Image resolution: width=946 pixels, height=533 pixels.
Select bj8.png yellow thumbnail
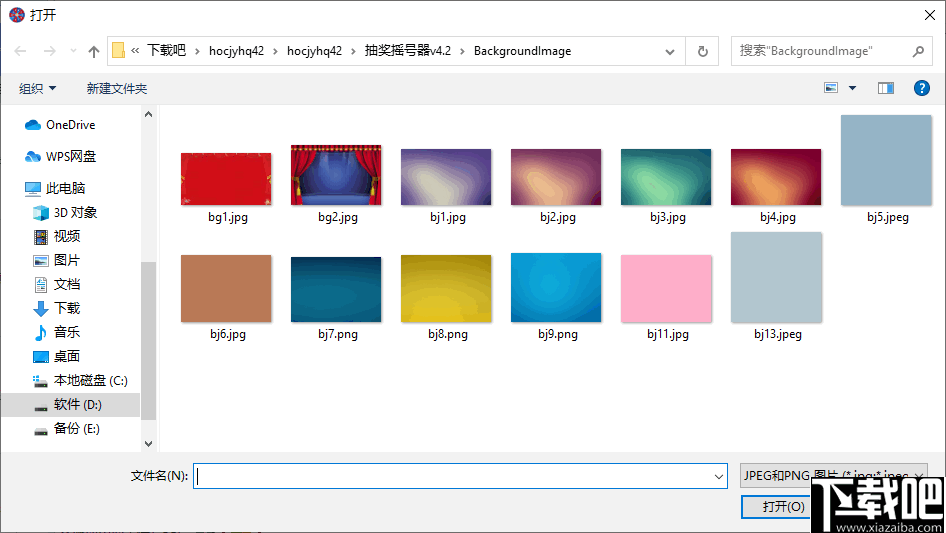(446, 289)
